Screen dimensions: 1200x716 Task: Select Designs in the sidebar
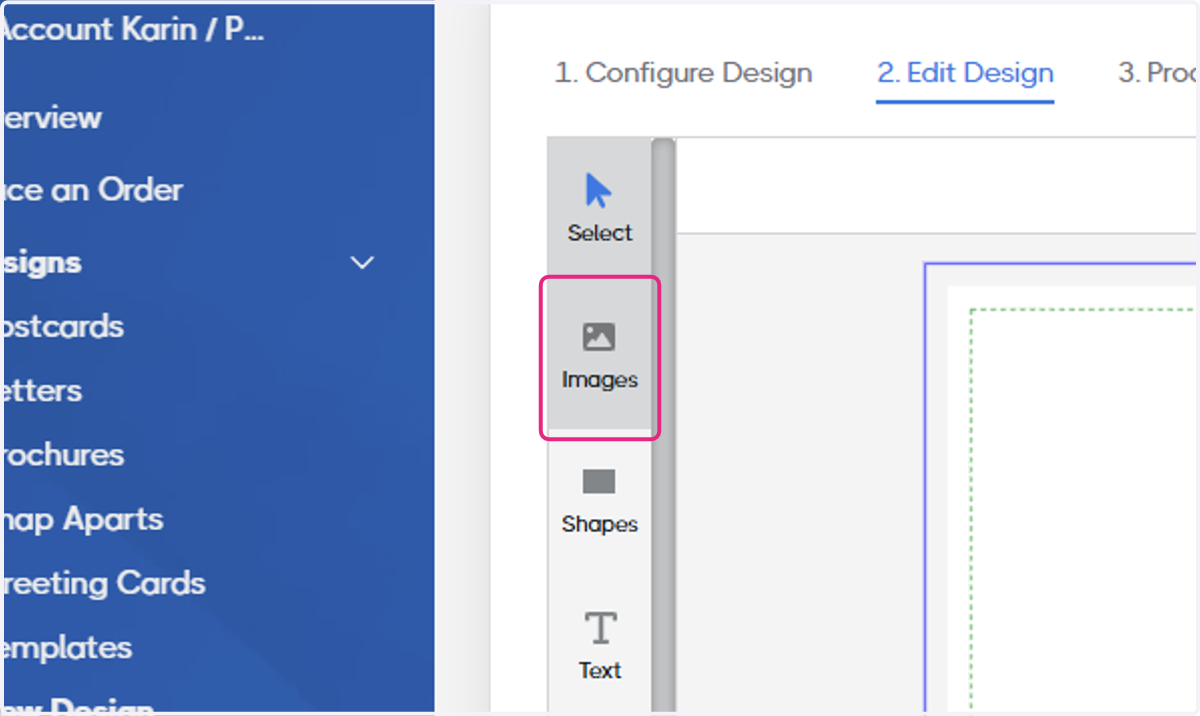(x=43, y=263)
